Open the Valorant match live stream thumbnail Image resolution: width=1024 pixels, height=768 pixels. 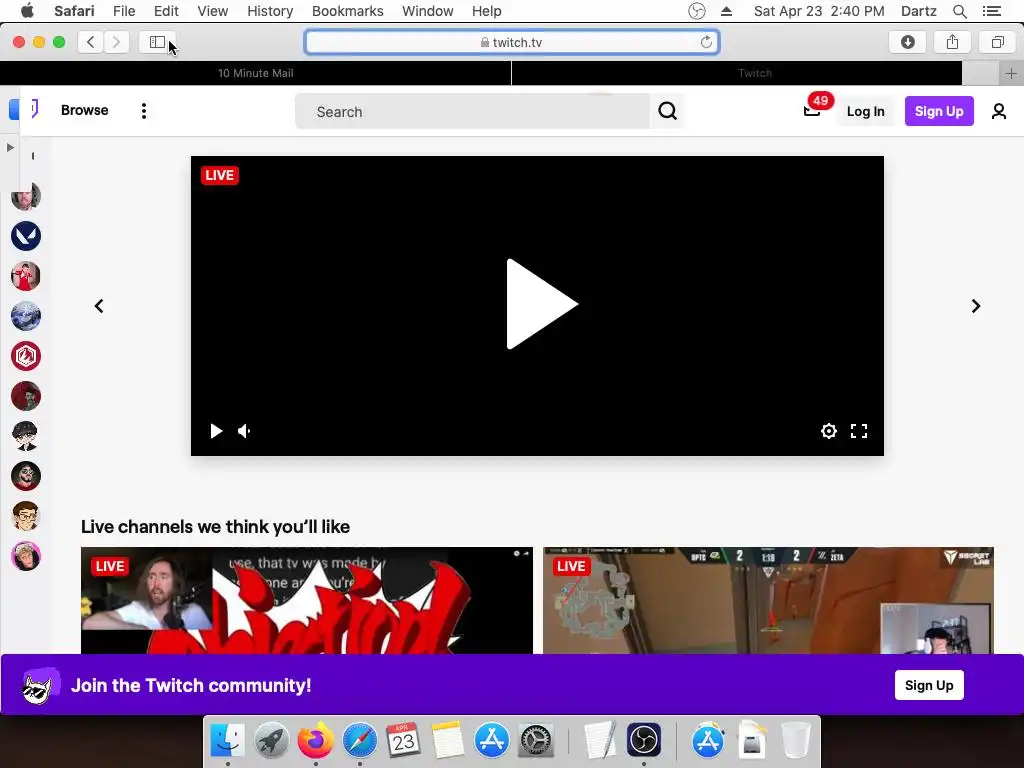coord(768,601)
